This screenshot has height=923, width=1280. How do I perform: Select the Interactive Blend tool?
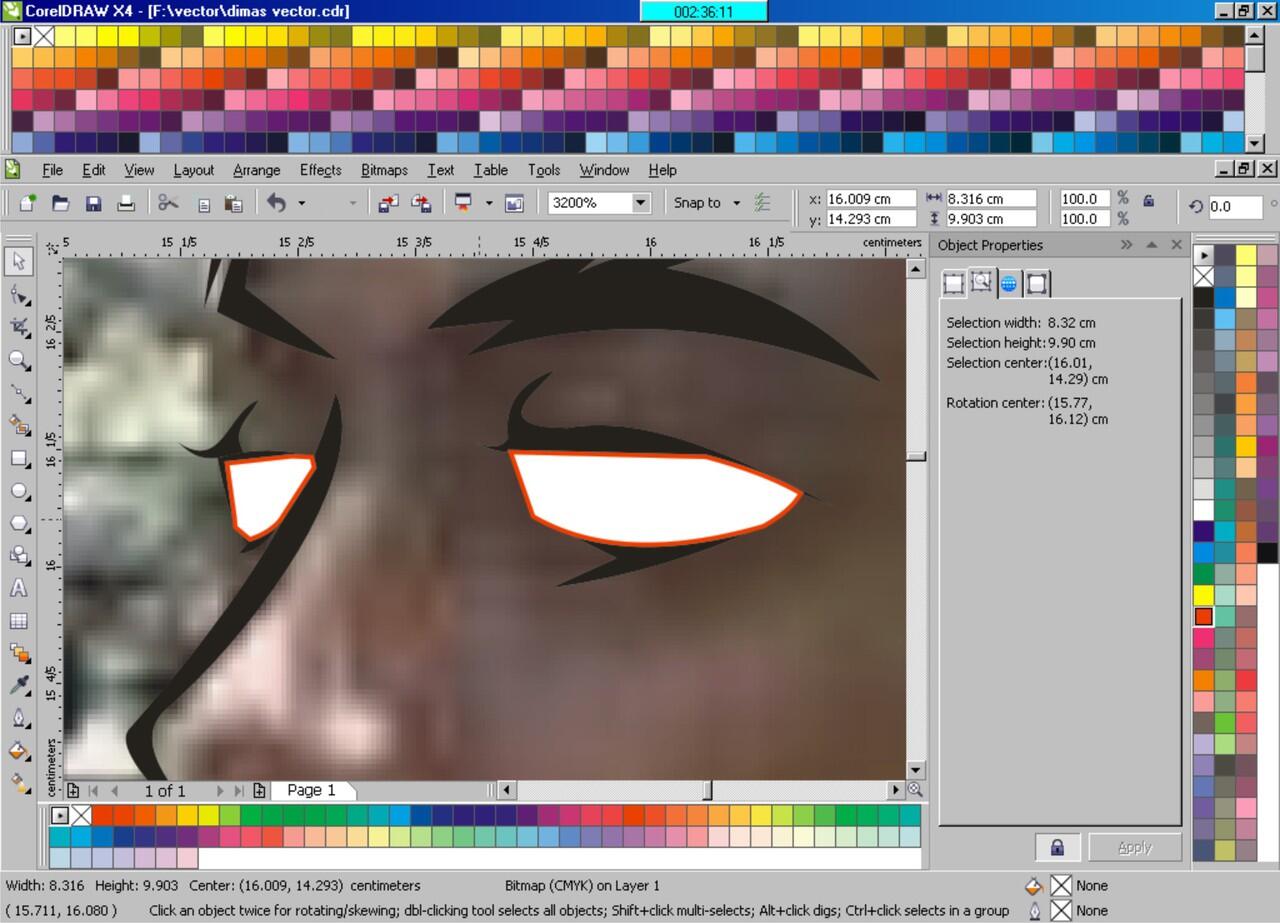(x=19, y=653)
